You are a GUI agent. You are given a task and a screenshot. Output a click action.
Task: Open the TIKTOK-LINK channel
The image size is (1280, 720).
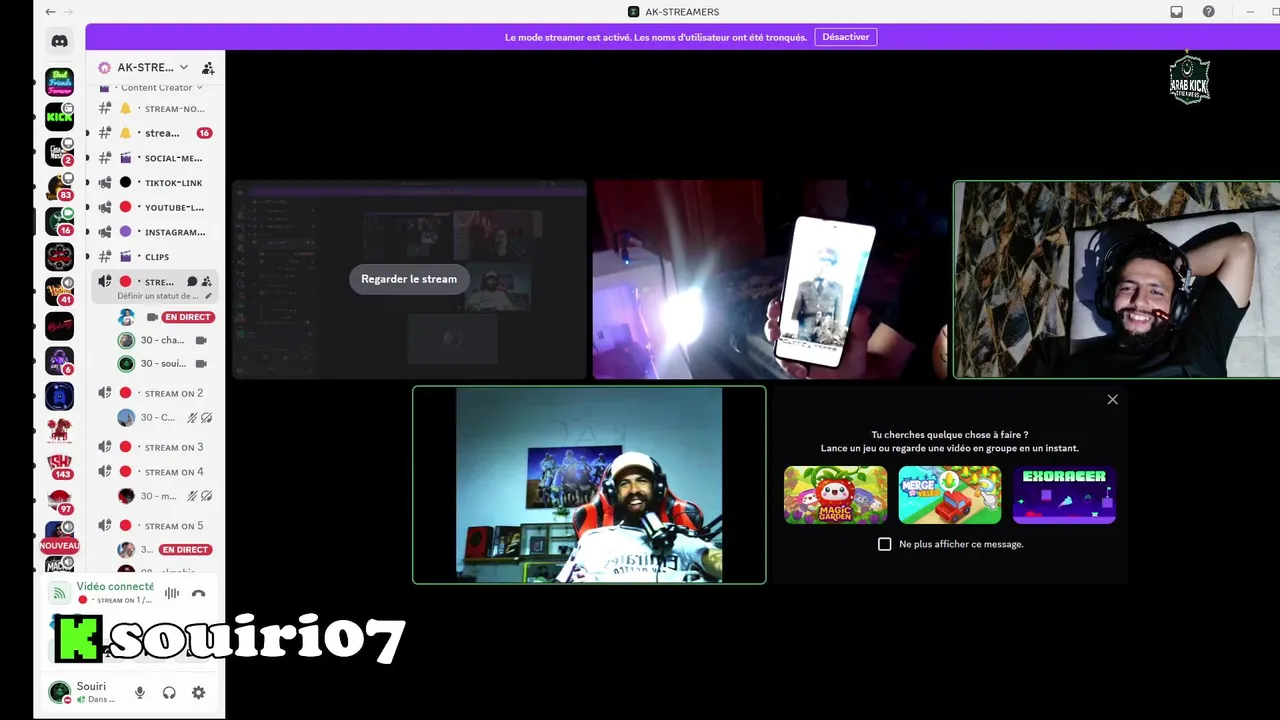(x=155, y=183)
